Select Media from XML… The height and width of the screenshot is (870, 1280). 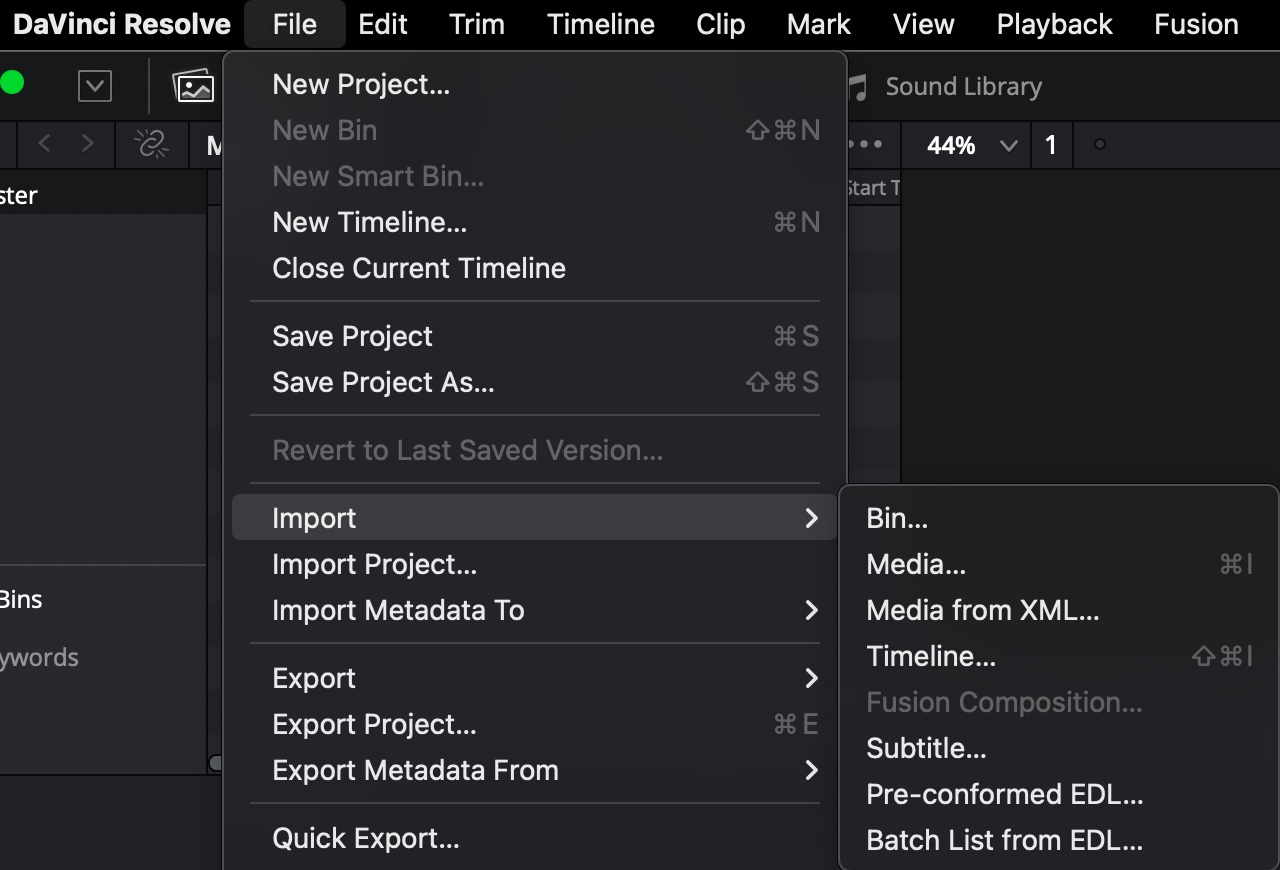[1059, 610]
